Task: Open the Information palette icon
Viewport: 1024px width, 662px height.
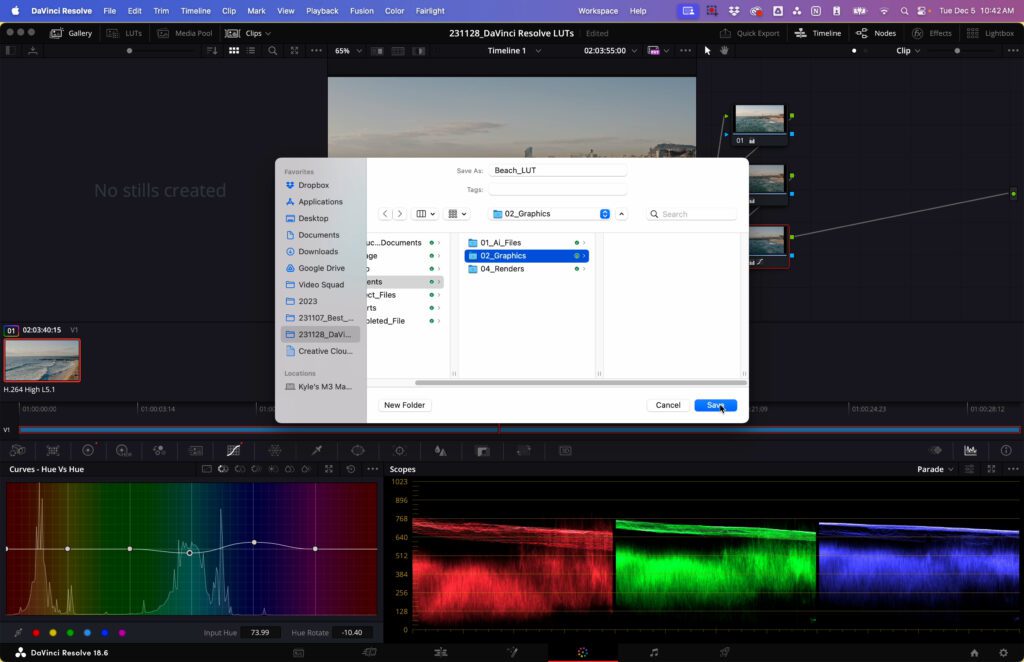Action: pyautogui.click(x=1006, y=450)
